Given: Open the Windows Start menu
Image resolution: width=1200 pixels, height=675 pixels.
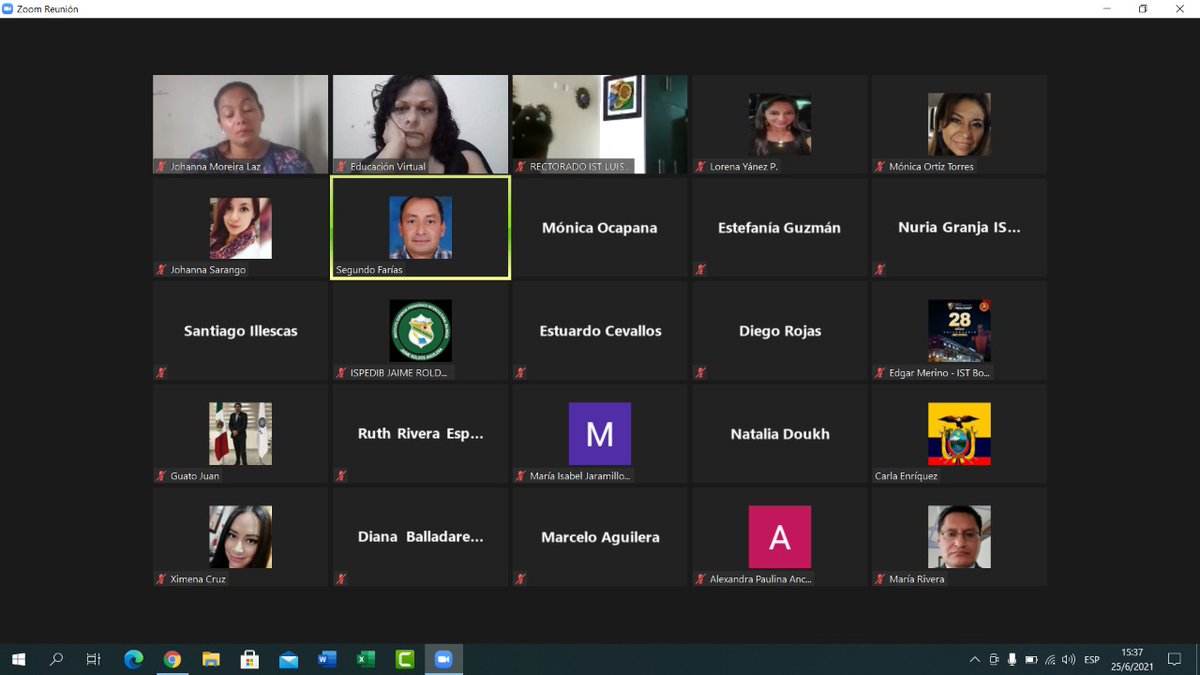Looking at the screenshot, I should 18,659.
